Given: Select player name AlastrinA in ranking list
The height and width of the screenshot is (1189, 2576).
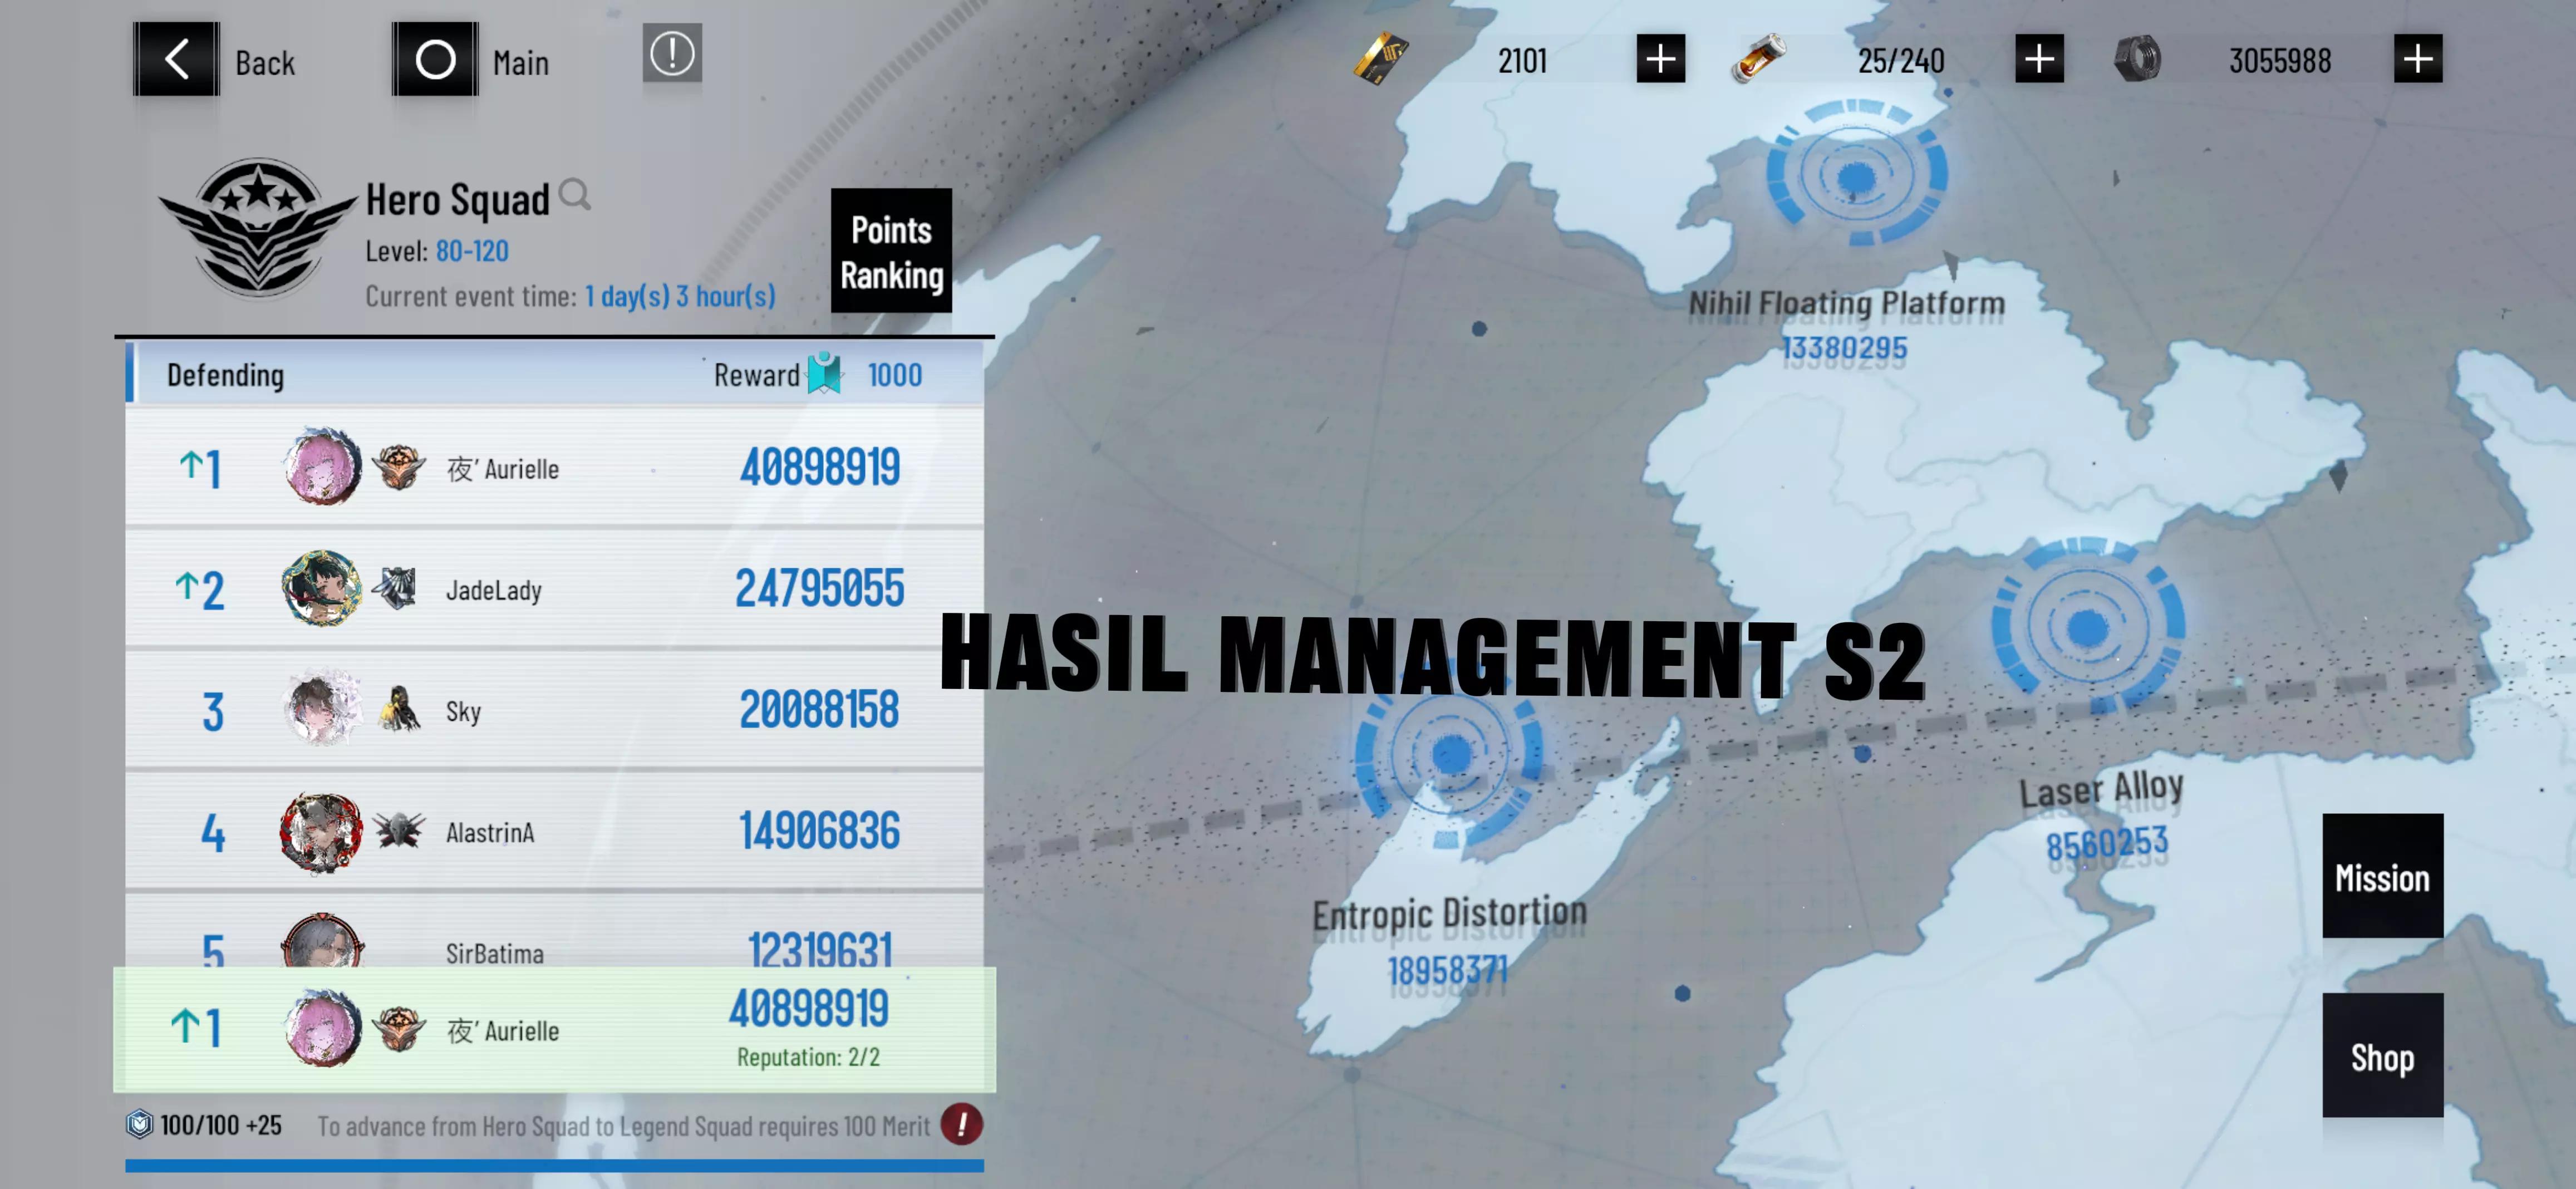Looking at the screenshot, I should coord(490,832).
